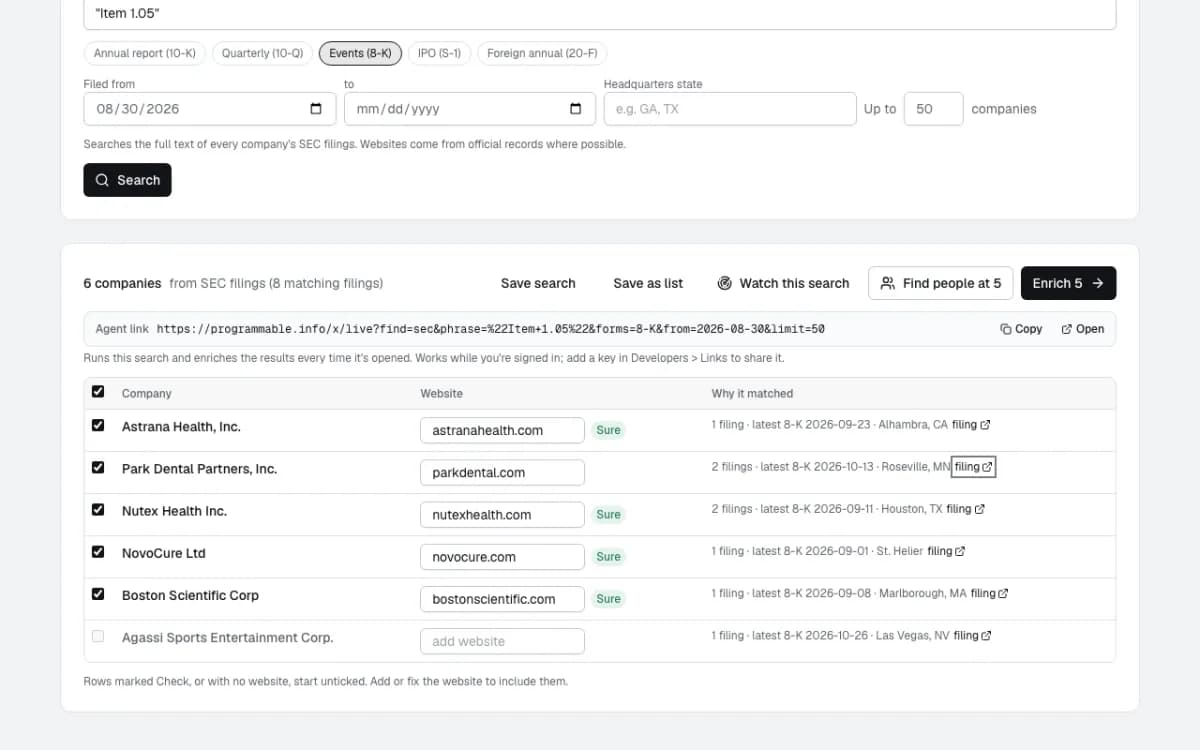This screenshot has height=750, width=1200.
Task: Click the Search button
Action: point(127,180)
